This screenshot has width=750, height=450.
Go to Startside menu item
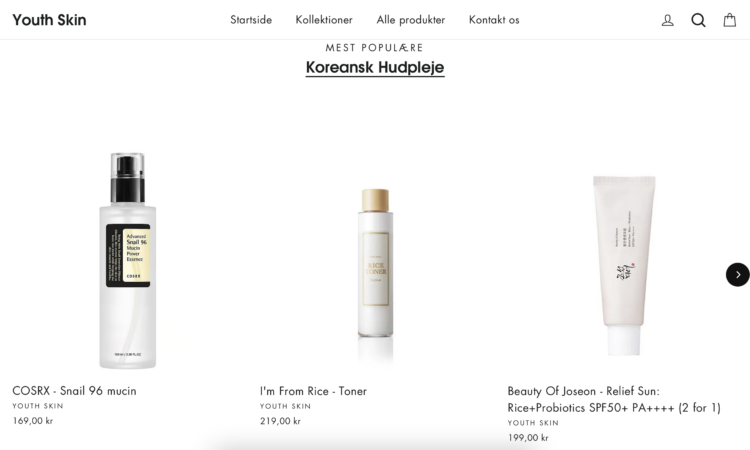[251, 20]
